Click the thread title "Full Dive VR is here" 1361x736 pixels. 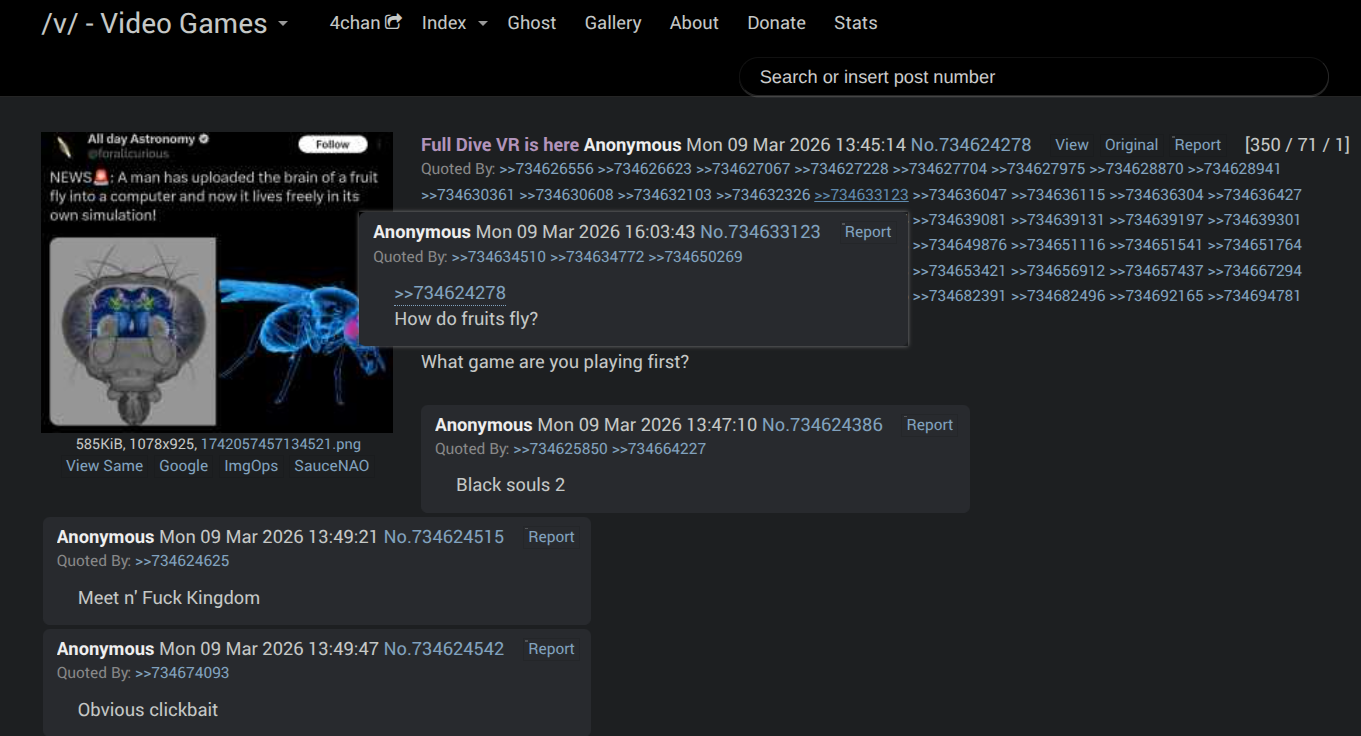click(x=500, y=145)
